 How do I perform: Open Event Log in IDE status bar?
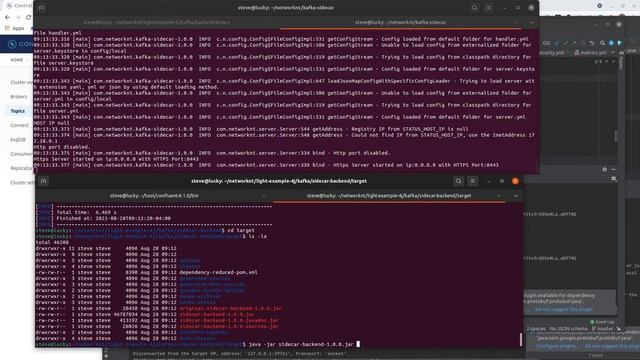point(602,322)
